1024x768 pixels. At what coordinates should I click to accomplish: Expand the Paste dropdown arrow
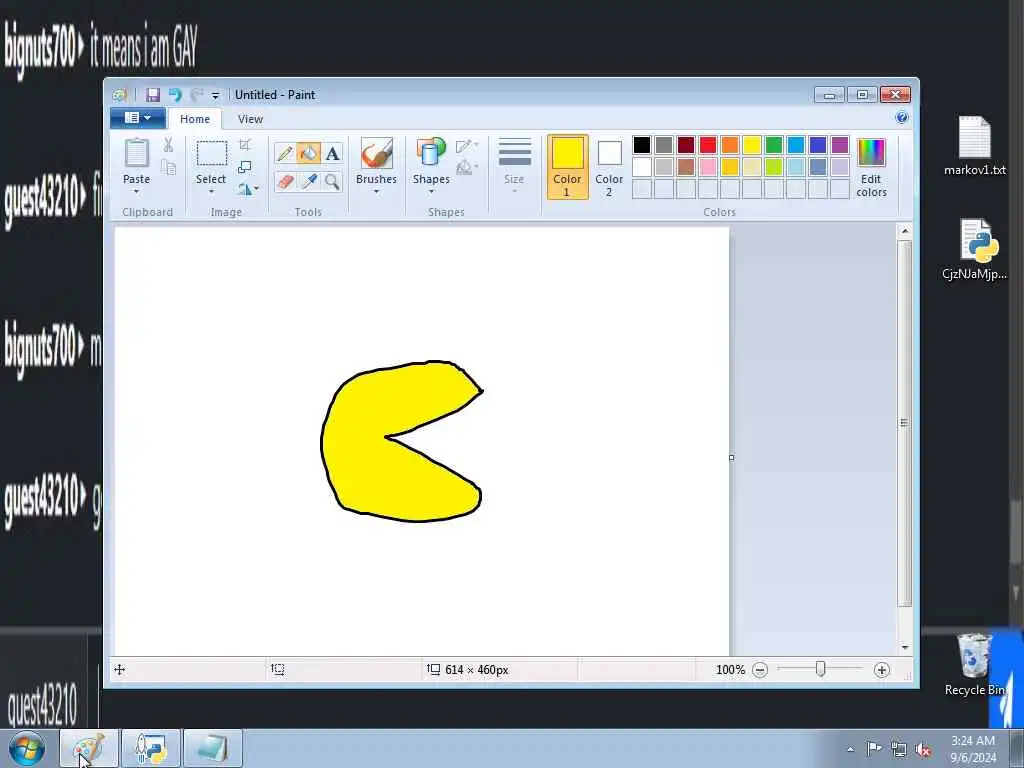[136, 192]
